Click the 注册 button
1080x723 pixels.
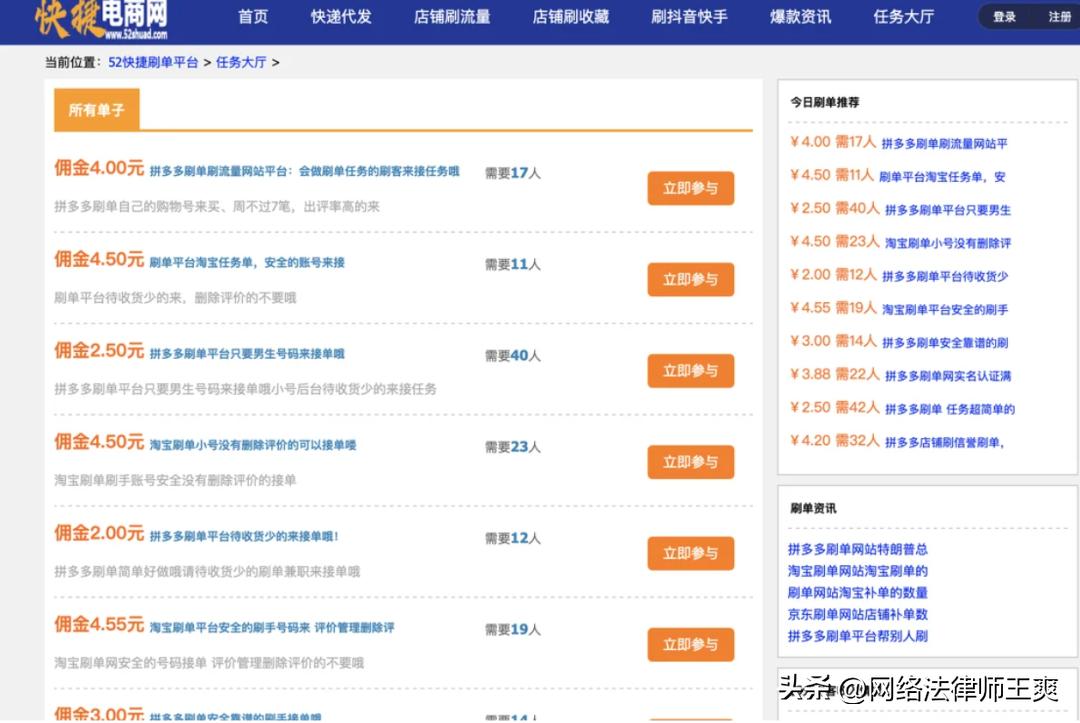(1058, 17)
